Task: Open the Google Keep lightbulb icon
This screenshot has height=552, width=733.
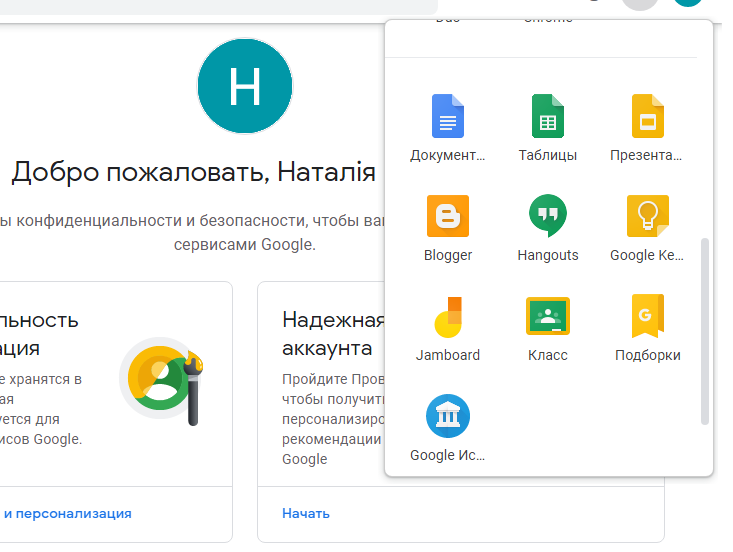Action: (647, 216)
